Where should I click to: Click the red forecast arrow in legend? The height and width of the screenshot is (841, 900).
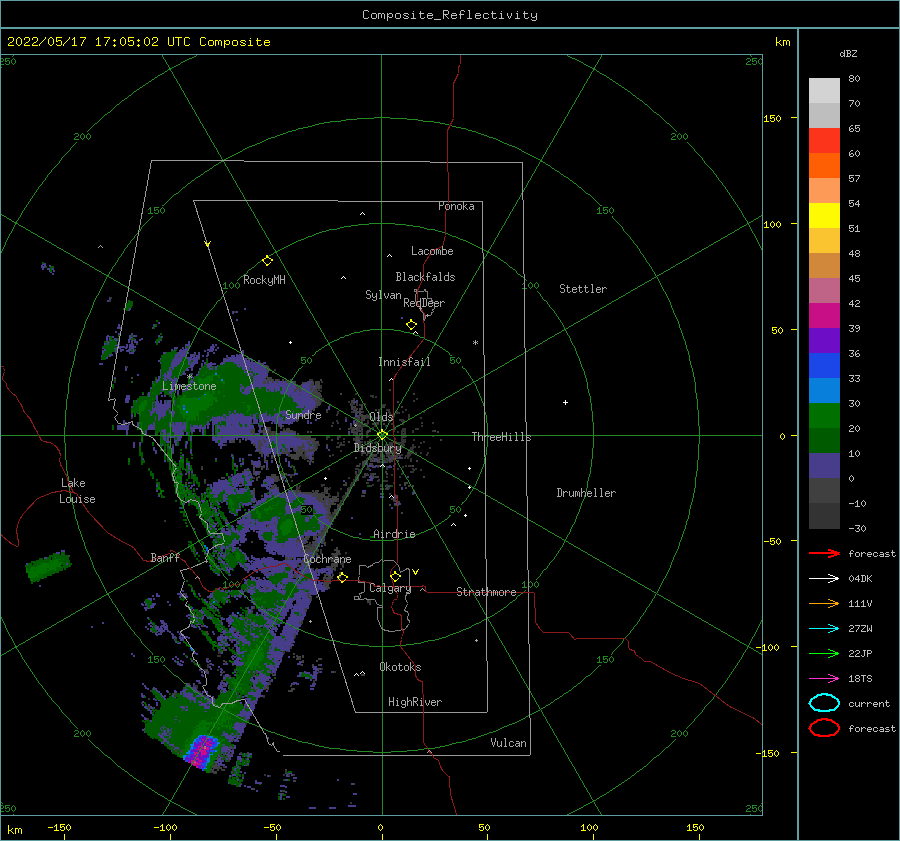[824, 553]
